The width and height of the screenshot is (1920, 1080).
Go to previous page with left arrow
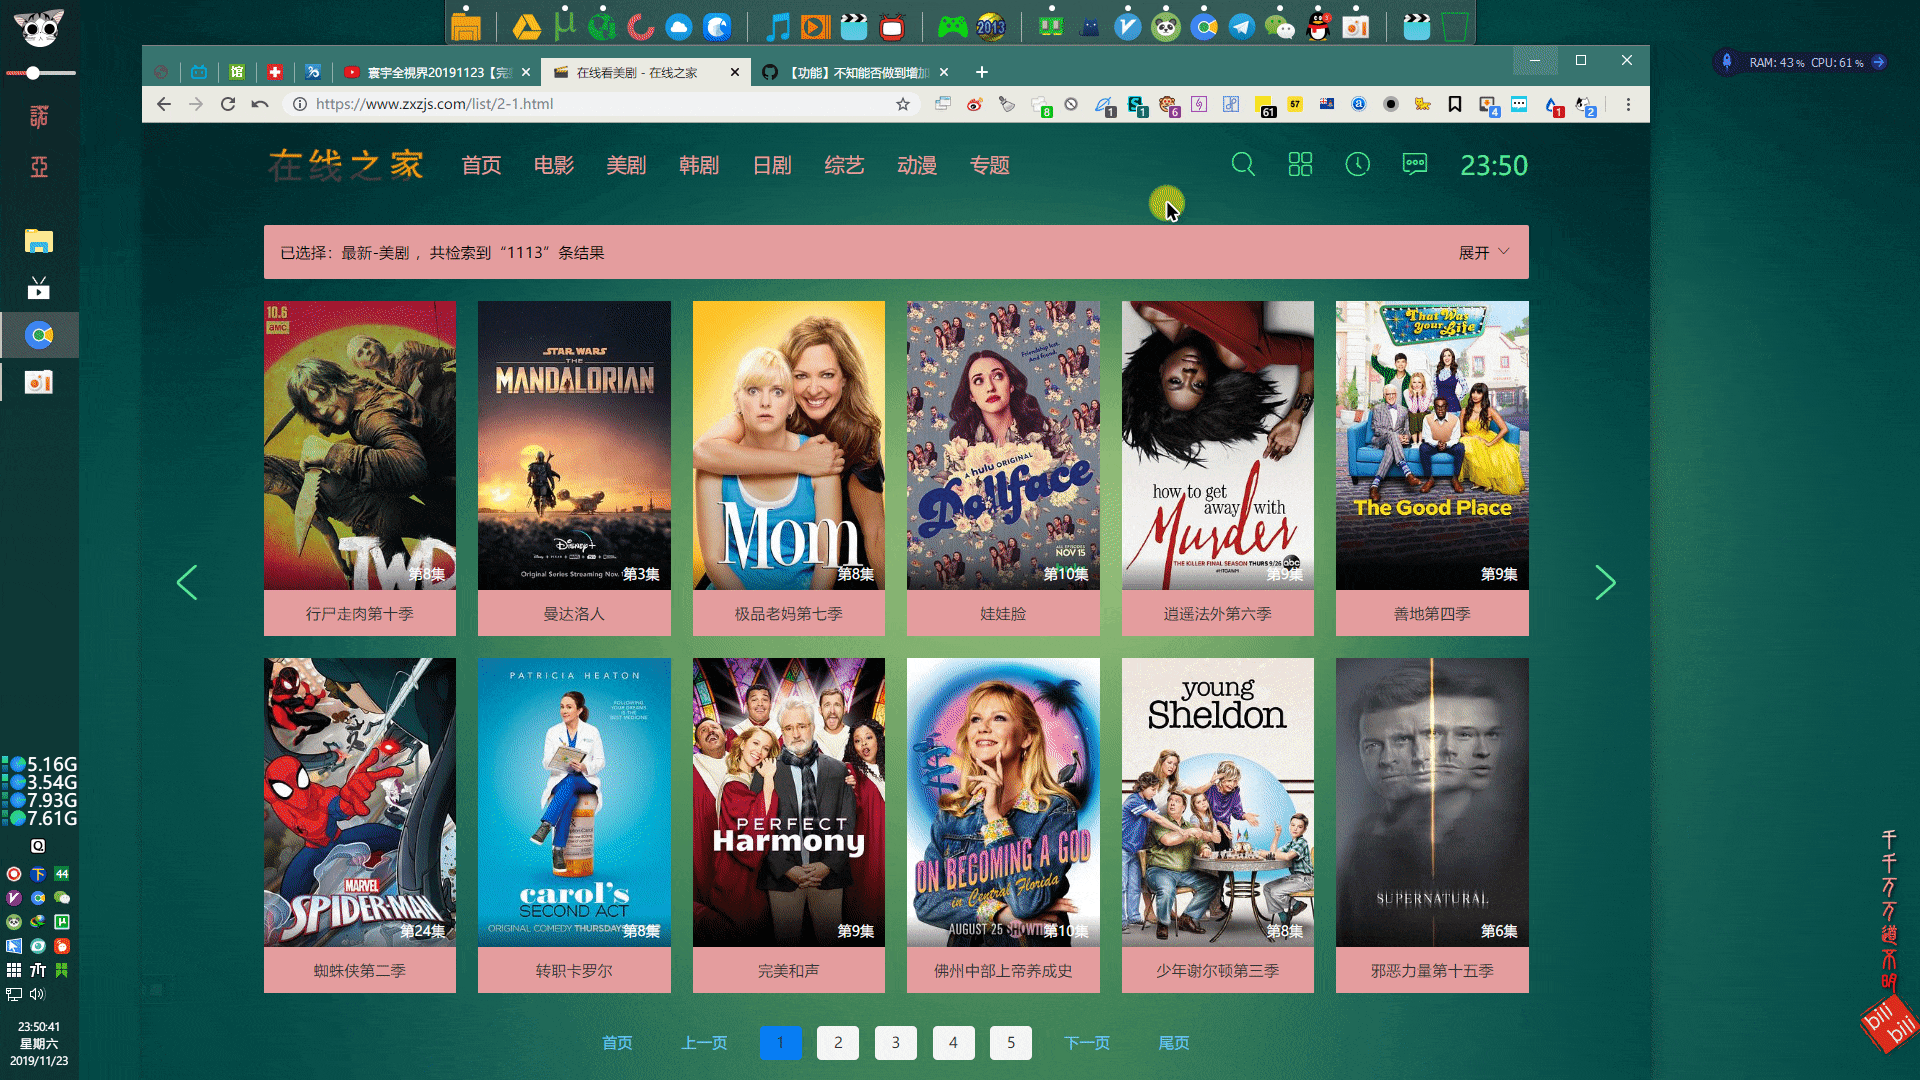tap(187, 583)
